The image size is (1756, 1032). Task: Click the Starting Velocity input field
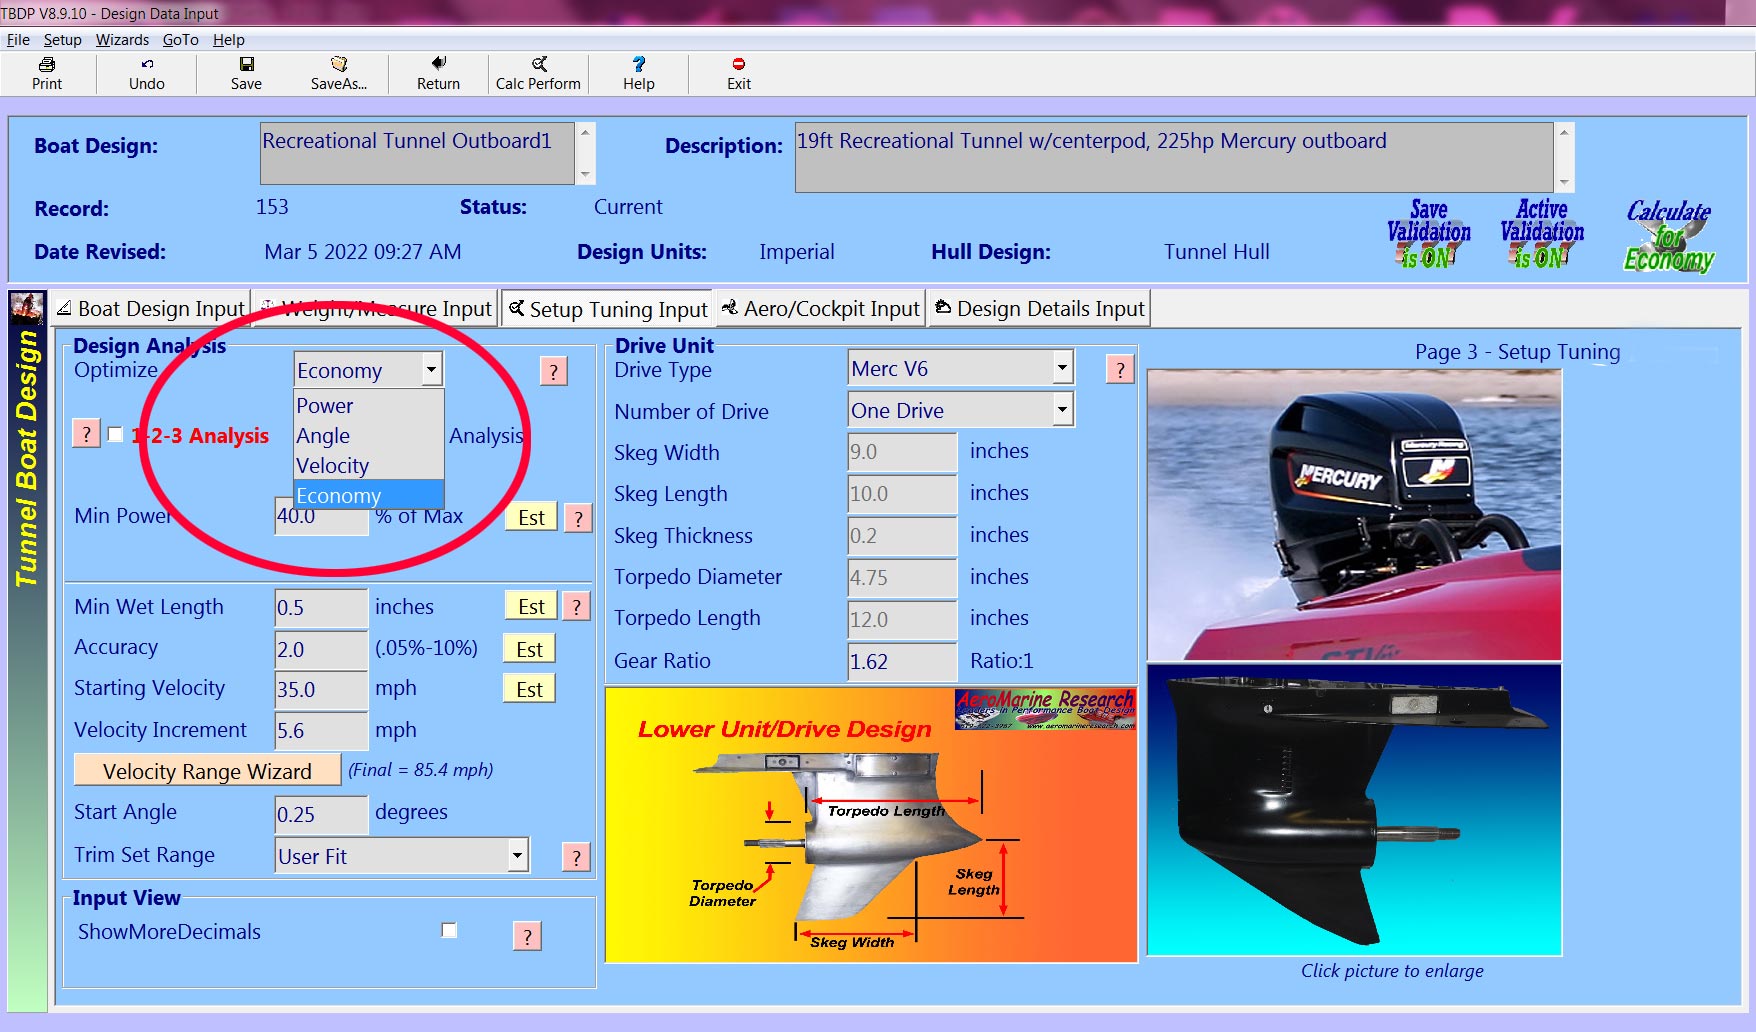(322, 690)
